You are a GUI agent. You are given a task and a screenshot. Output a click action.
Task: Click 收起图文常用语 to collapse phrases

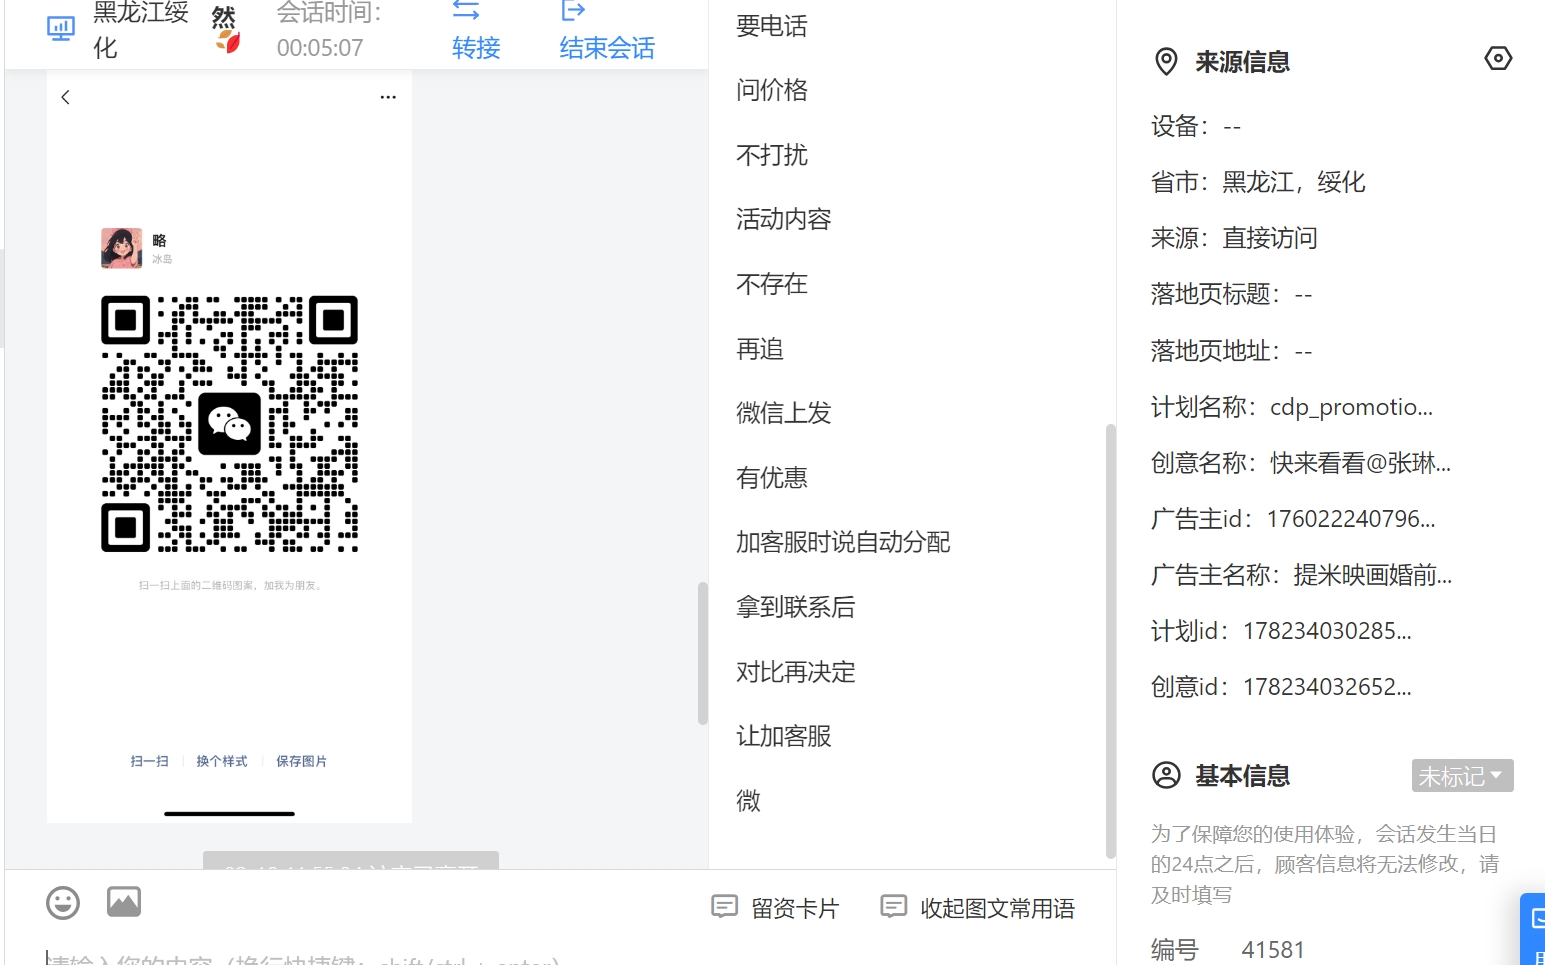pyautogui.click(x=997, y=908)
